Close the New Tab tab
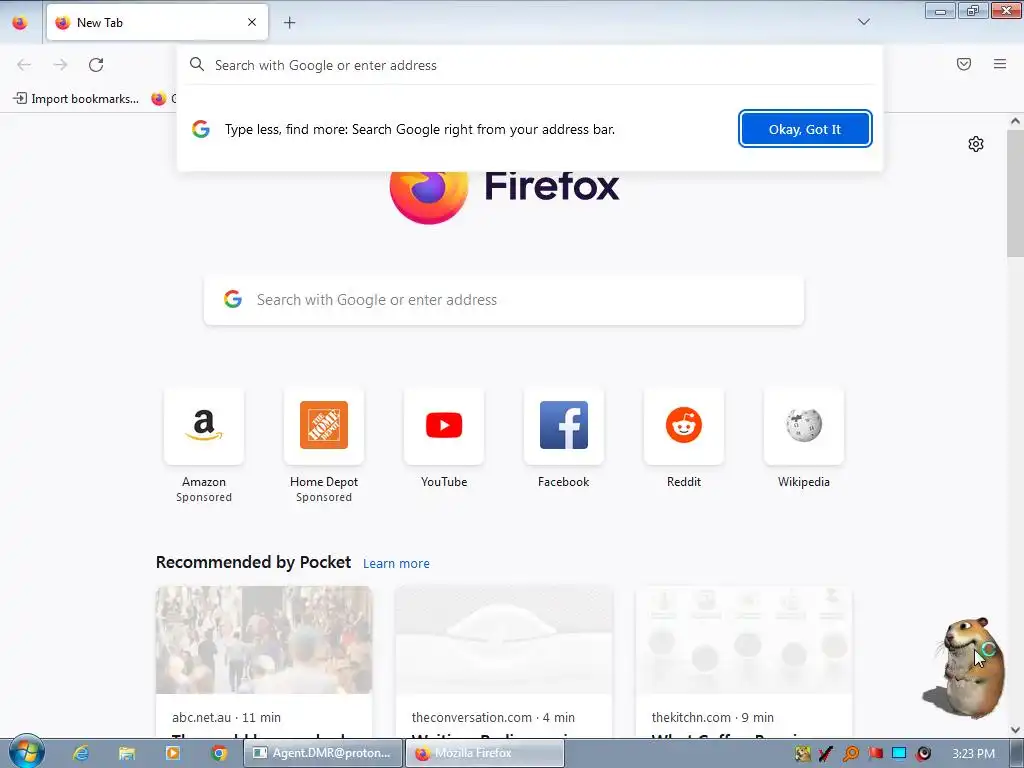This screenshot has width=1024, height=768. click(252, 22)
